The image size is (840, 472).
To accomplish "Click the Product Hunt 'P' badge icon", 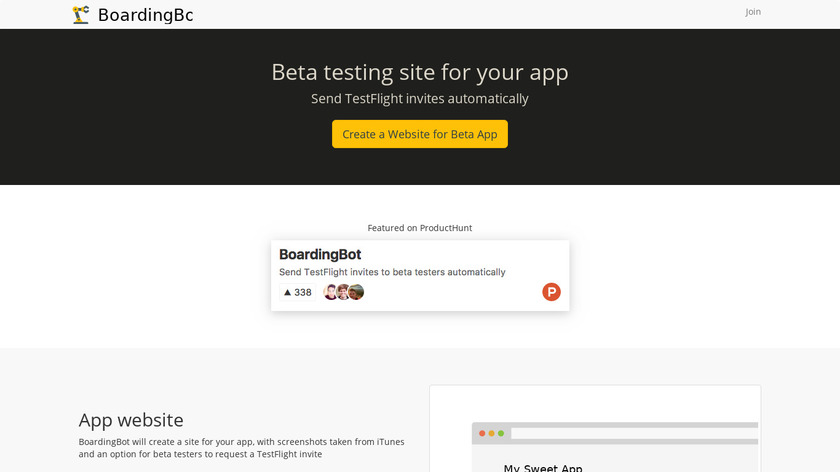I will click(551, 292).
